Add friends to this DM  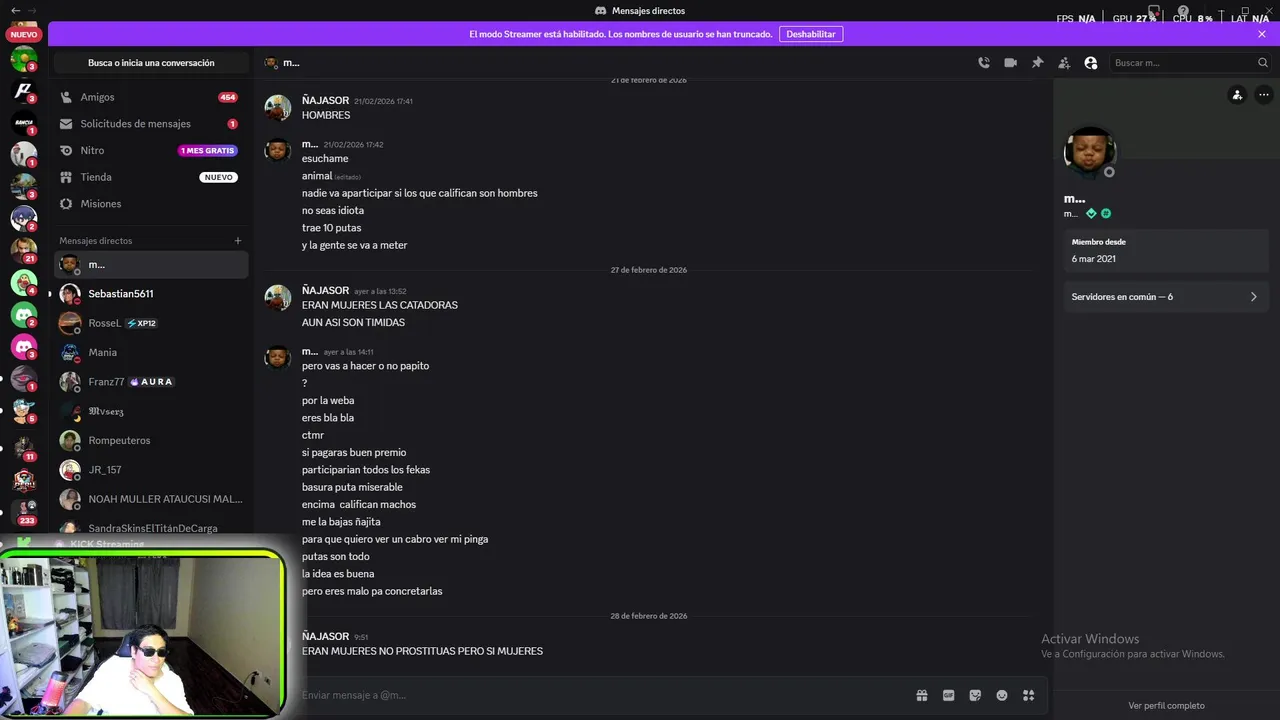1064,63
